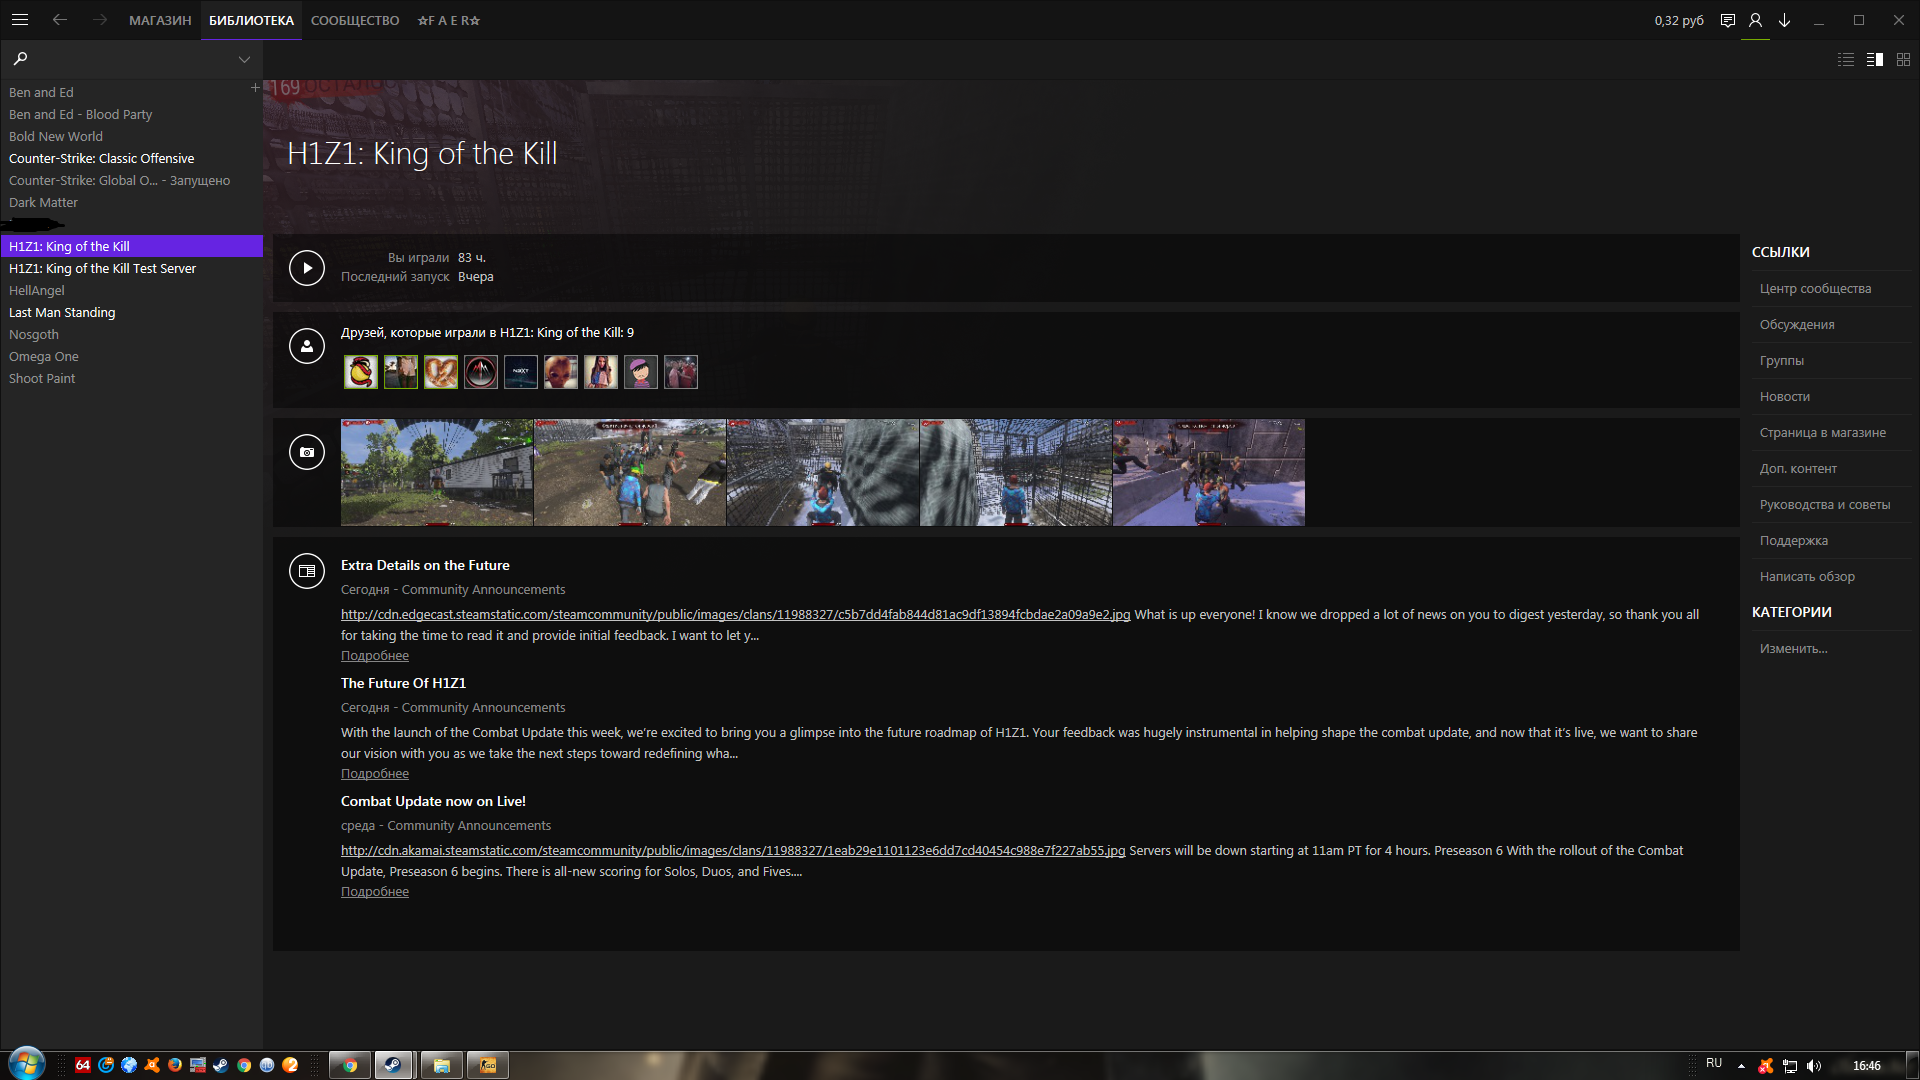Open the СООБЩЕСТВО tab

point(355,20)
